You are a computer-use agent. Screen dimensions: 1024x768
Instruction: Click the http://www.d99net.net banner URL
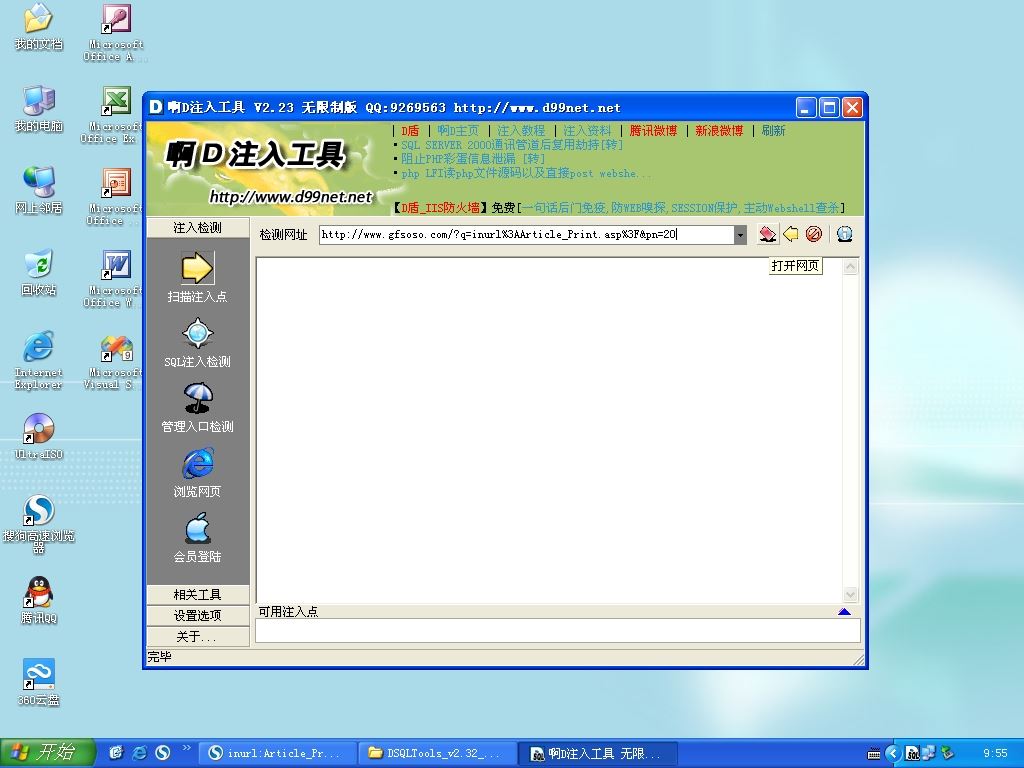(x=291, y=197)
